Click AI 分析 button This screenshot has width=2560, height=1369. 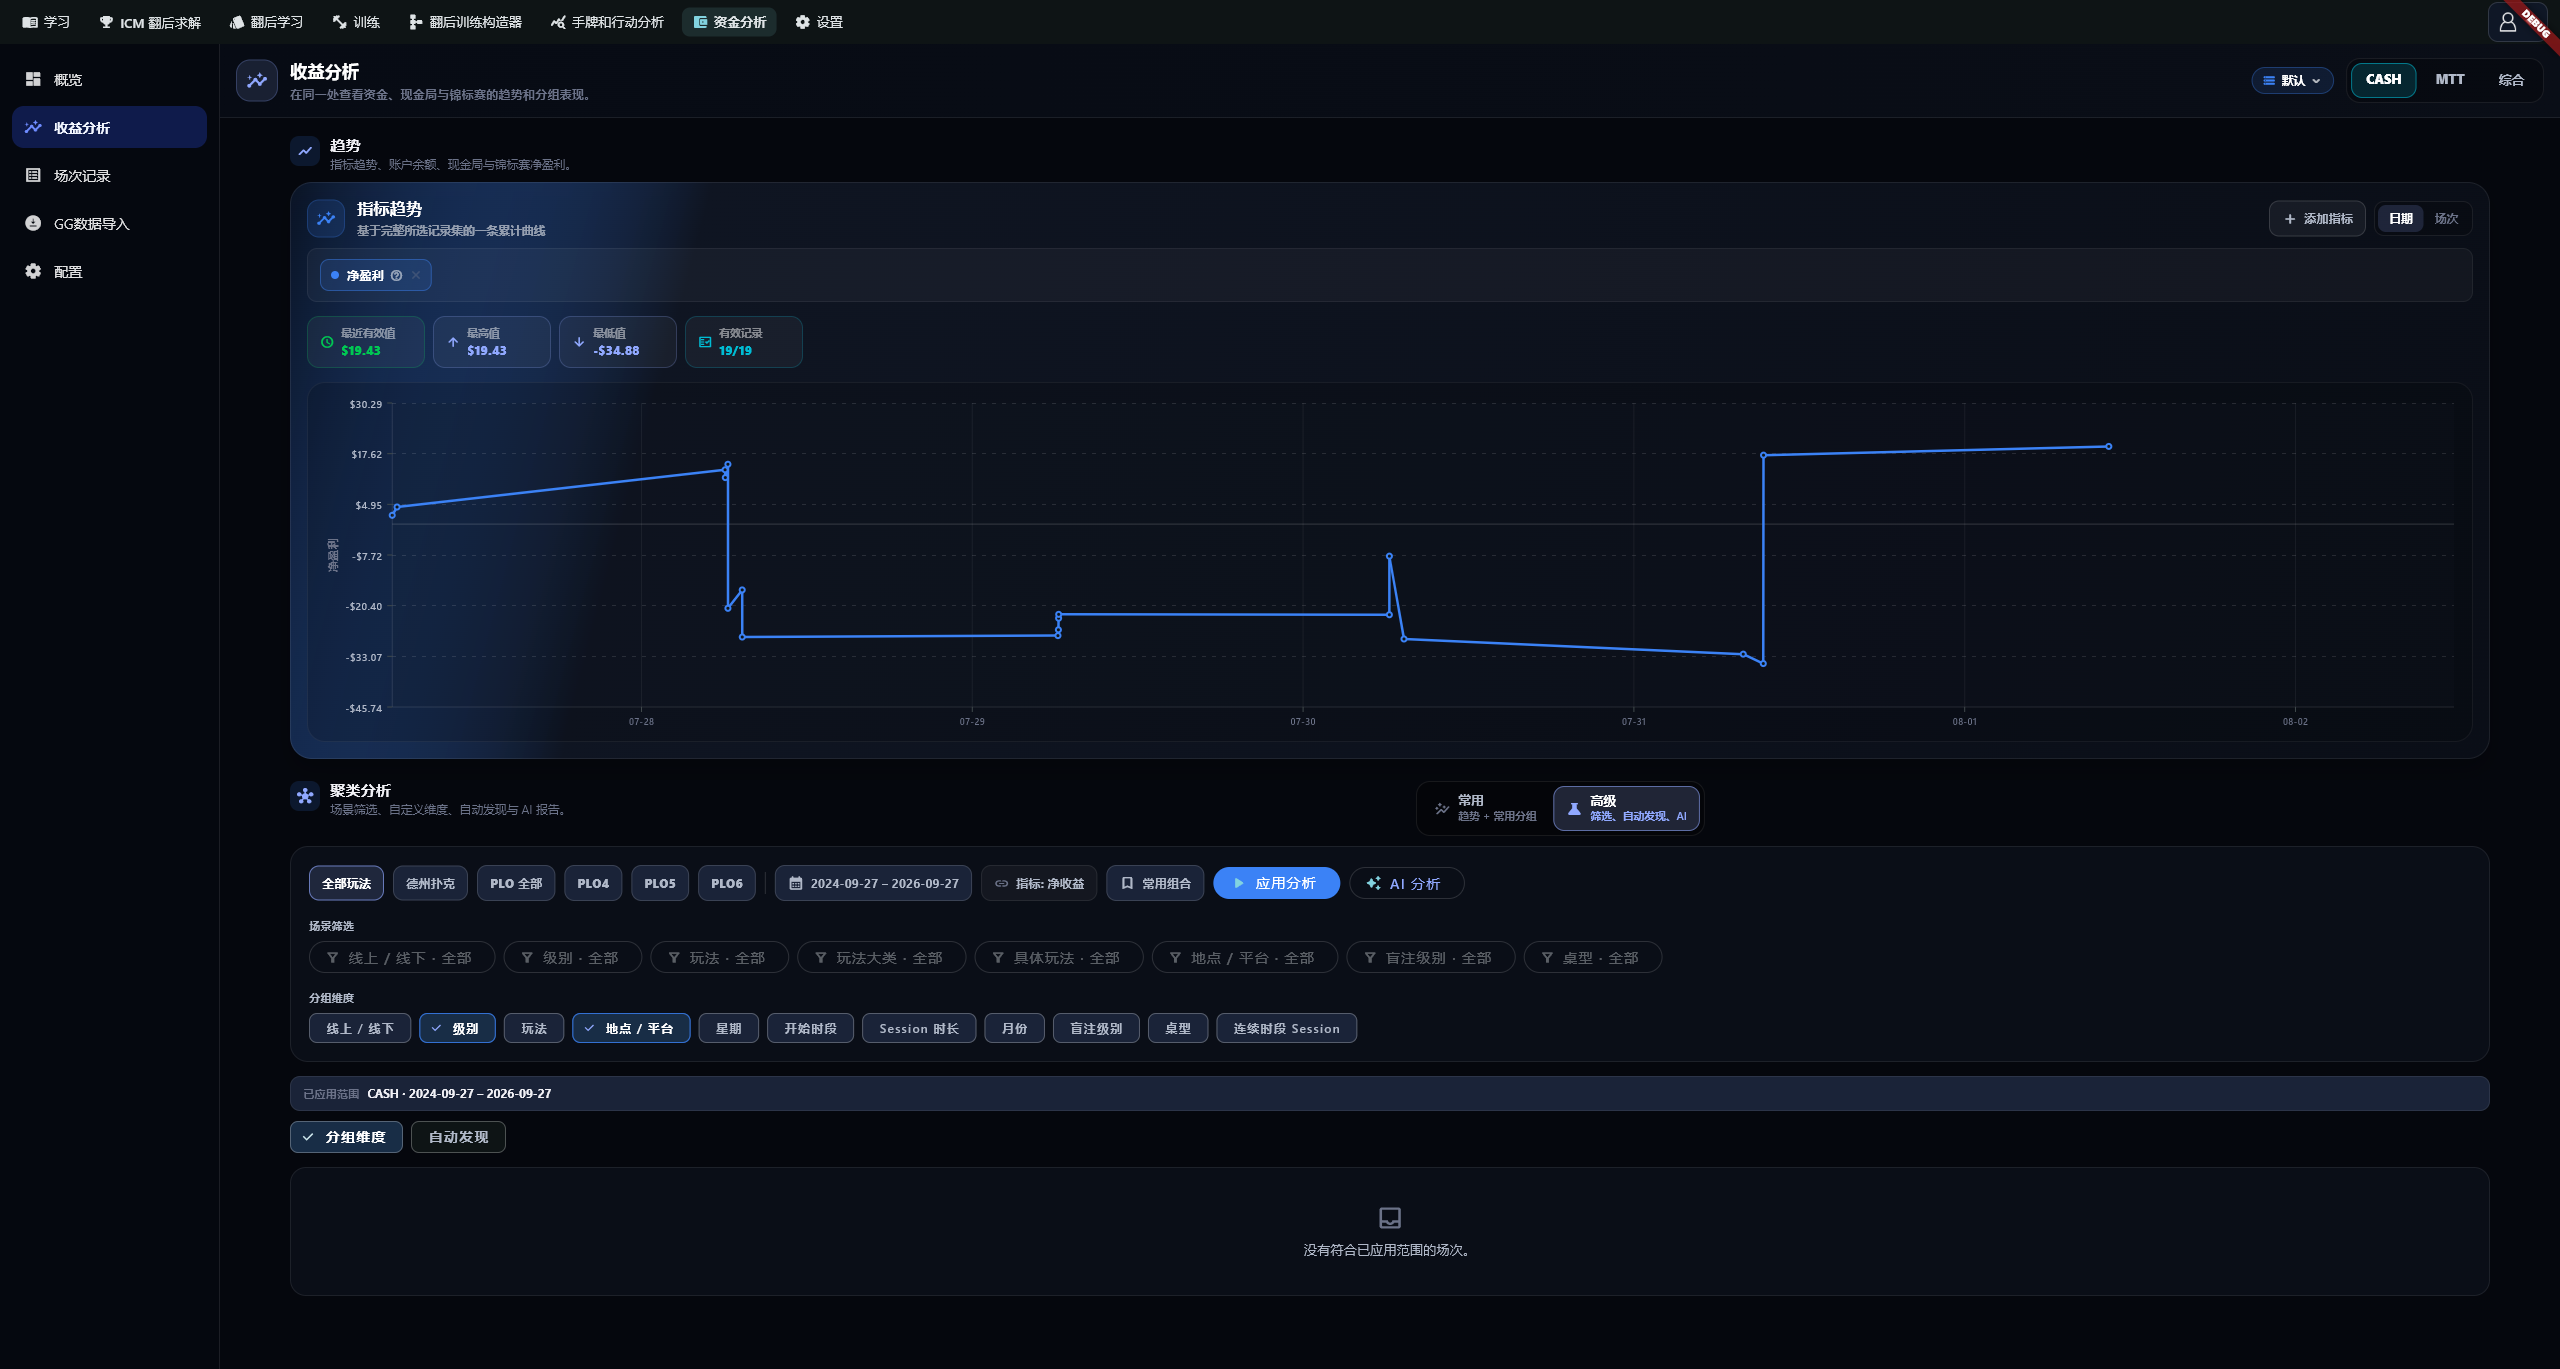point(1406,883)
